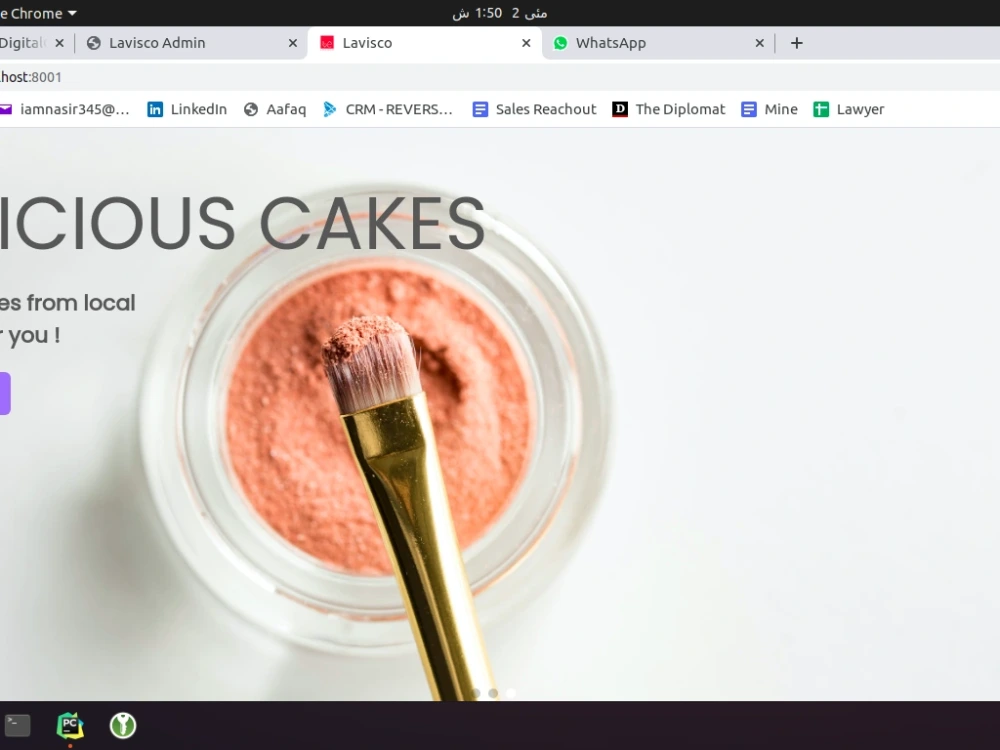
Task: Close the WhatsApp tab
Action: click(759, 43)
